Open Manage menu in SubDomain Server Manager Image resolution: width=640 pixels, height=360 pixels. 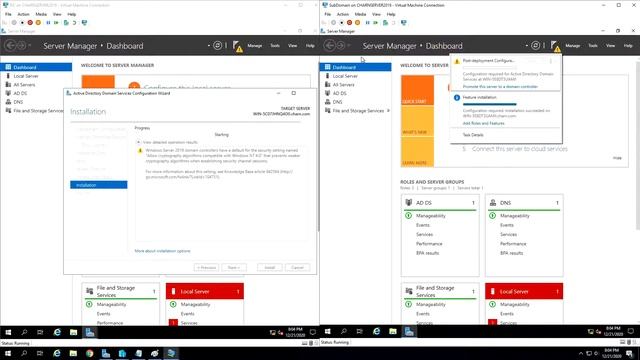point(573,46)
